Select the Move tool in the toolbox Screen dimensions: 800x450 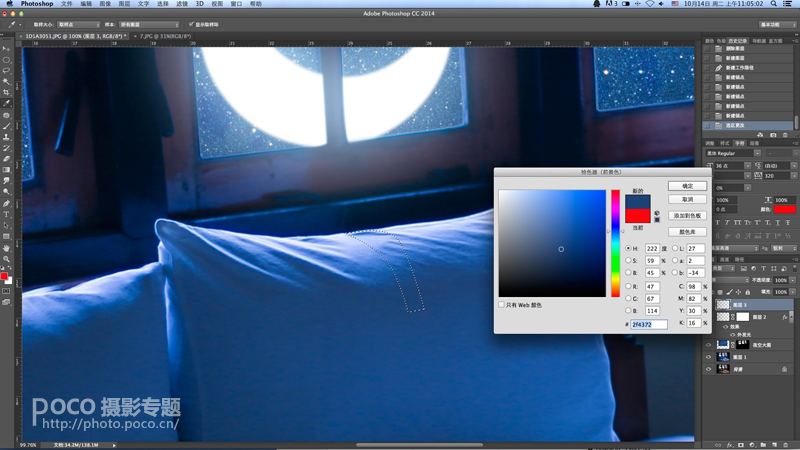pos(6,49)
